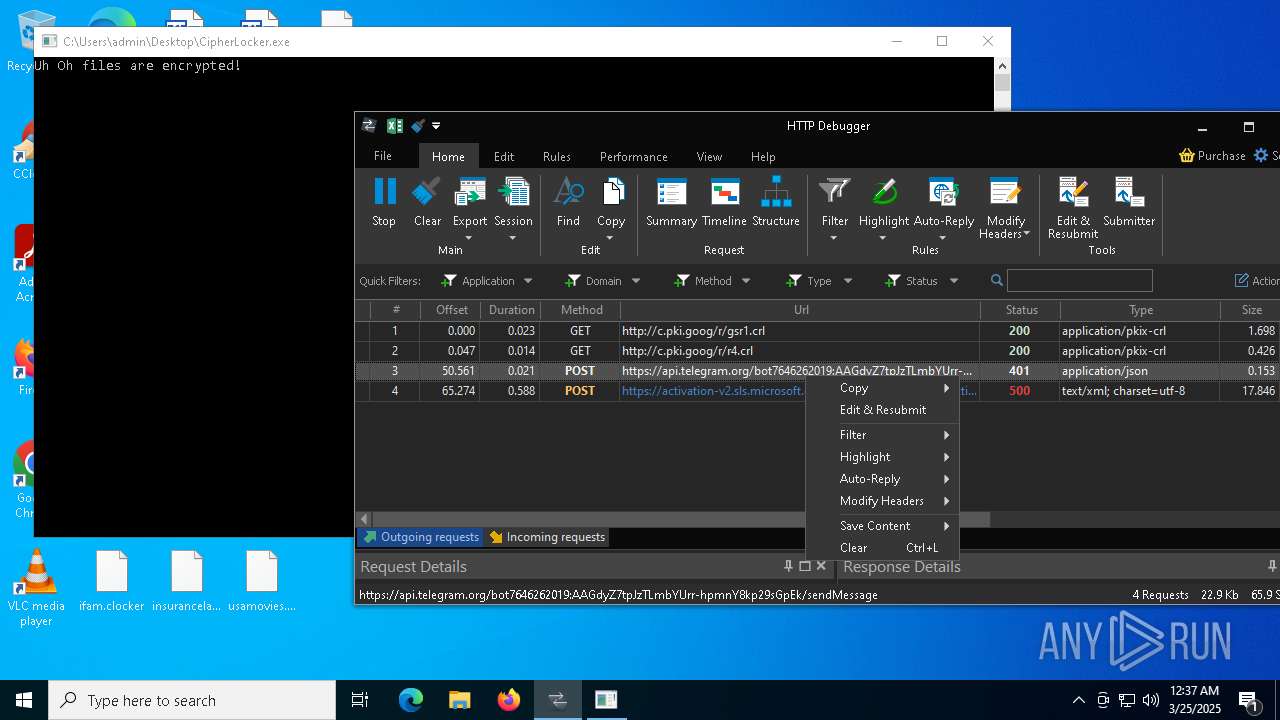Switch to Outgoing requests tab
This screenshot has height=720, width=1280.
(420, 537)
